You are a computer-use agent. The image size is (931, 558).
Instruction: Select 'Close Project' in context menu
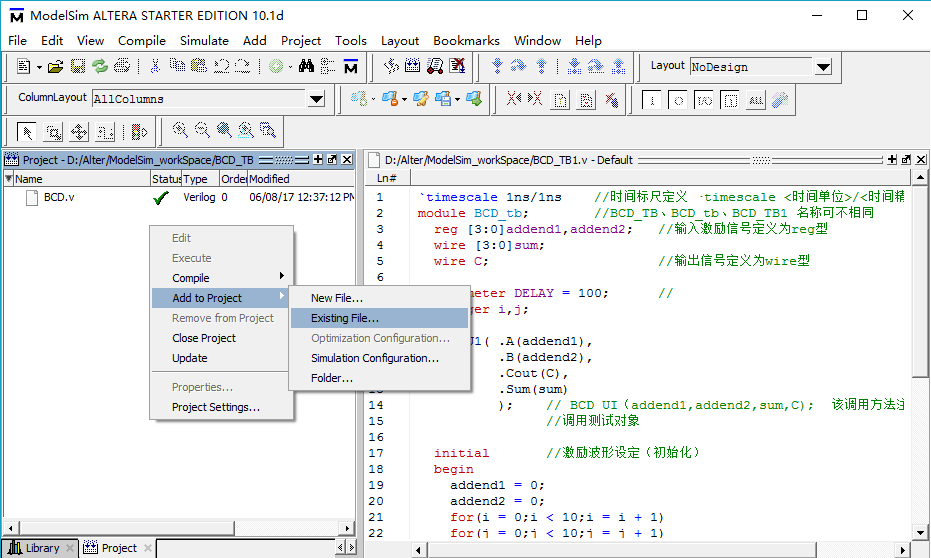(221, 338)
